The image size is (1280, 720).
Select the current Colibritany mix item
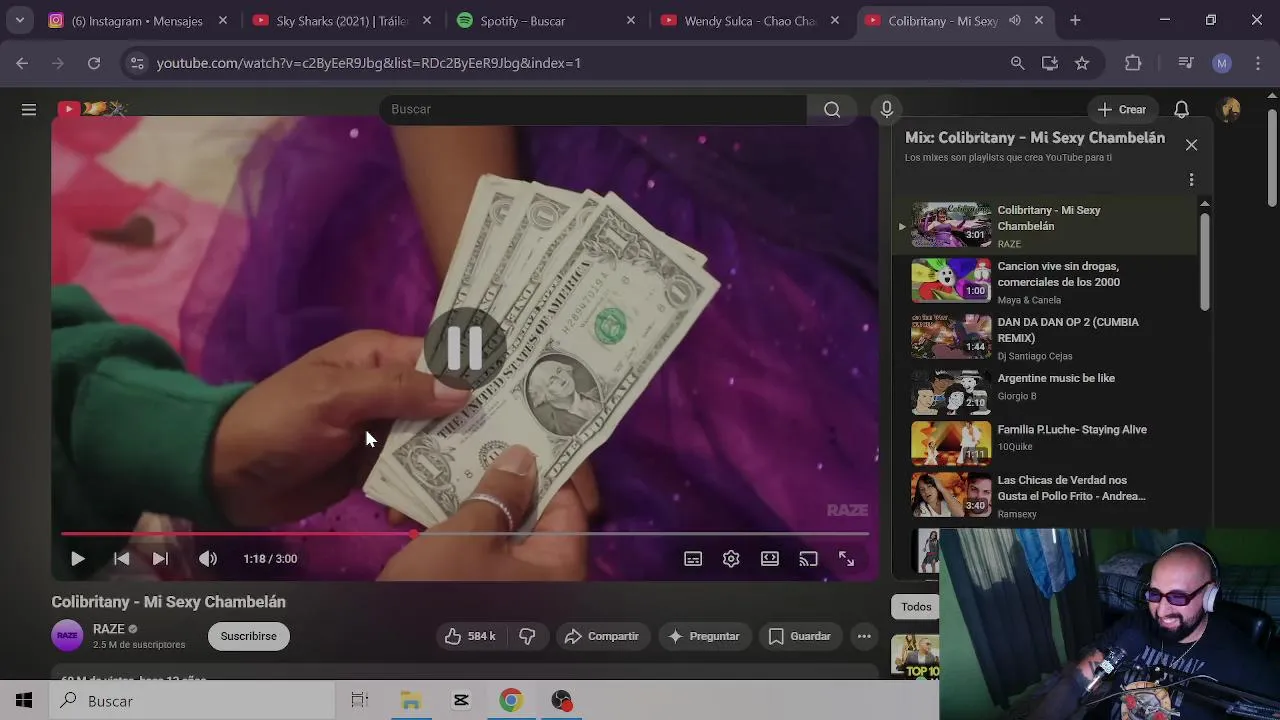point(1045,226)
